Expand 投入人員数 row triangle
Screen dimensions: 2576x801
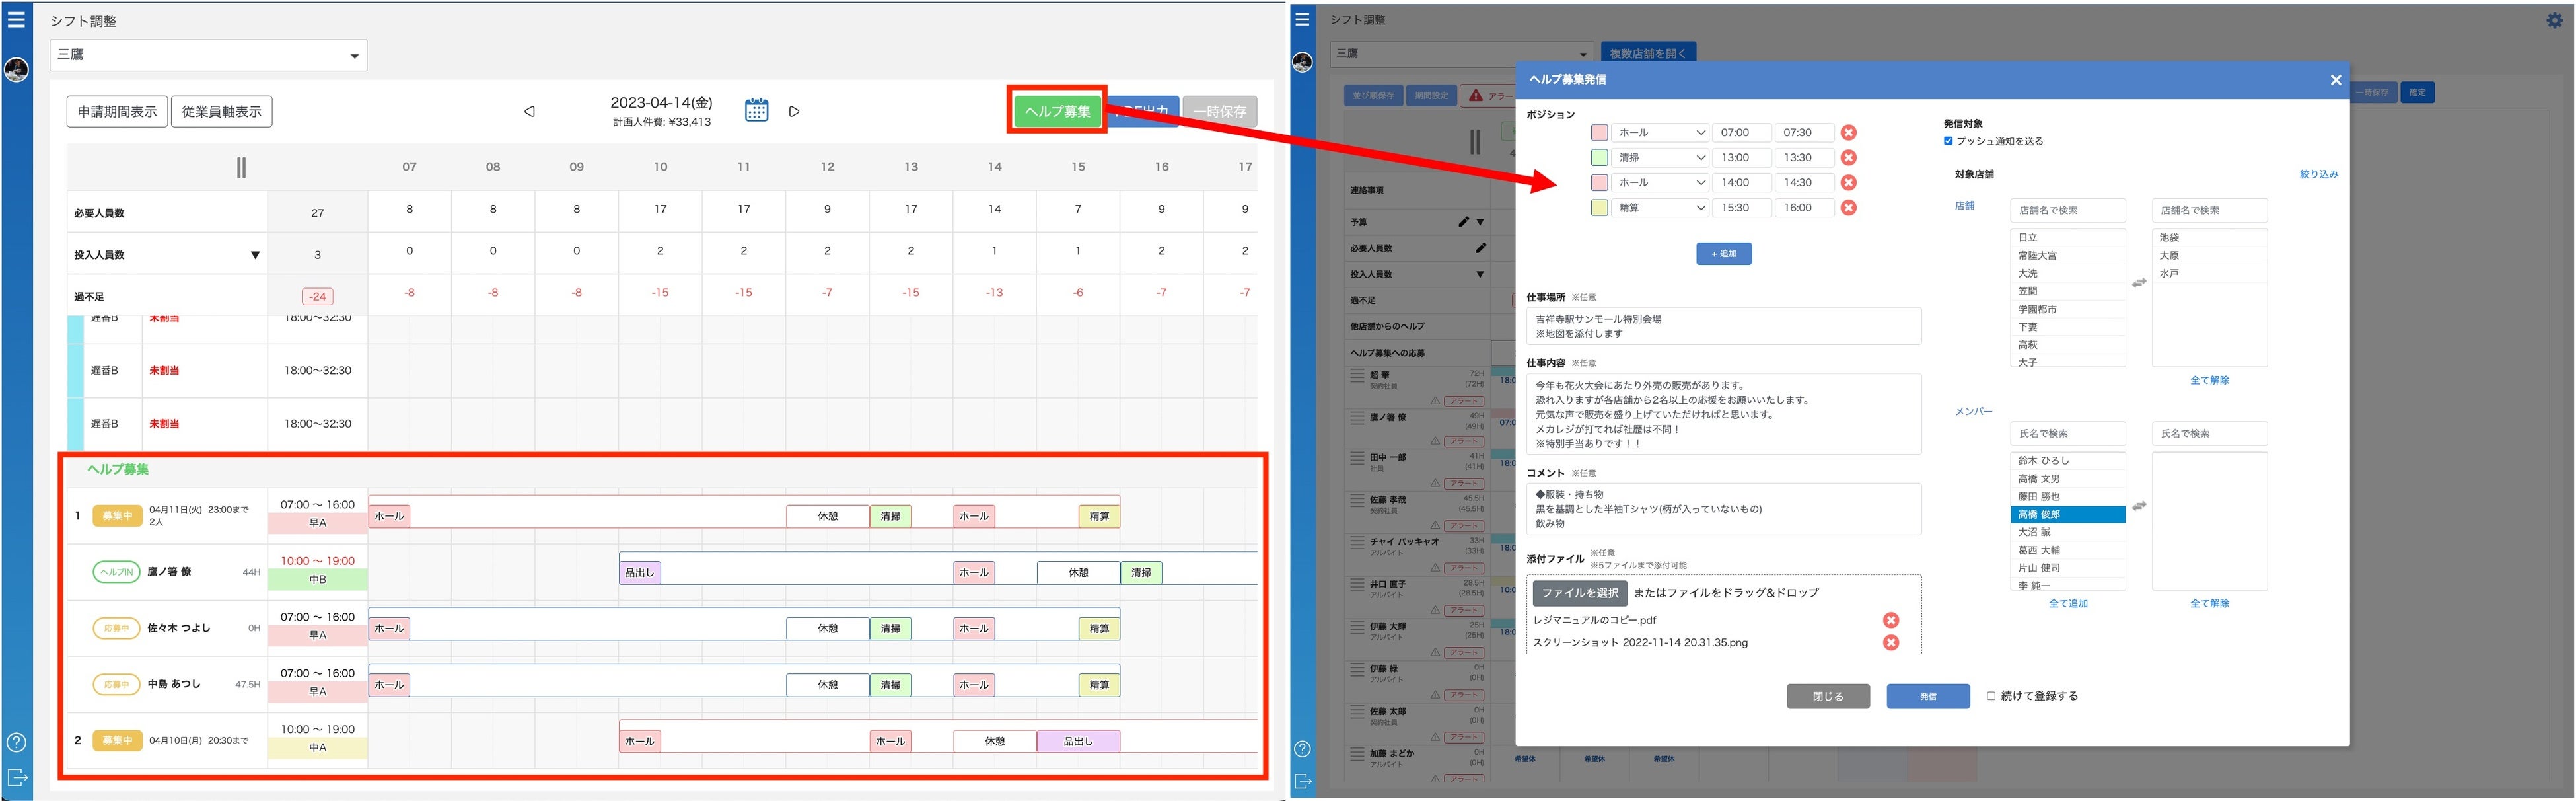(255, 255)
